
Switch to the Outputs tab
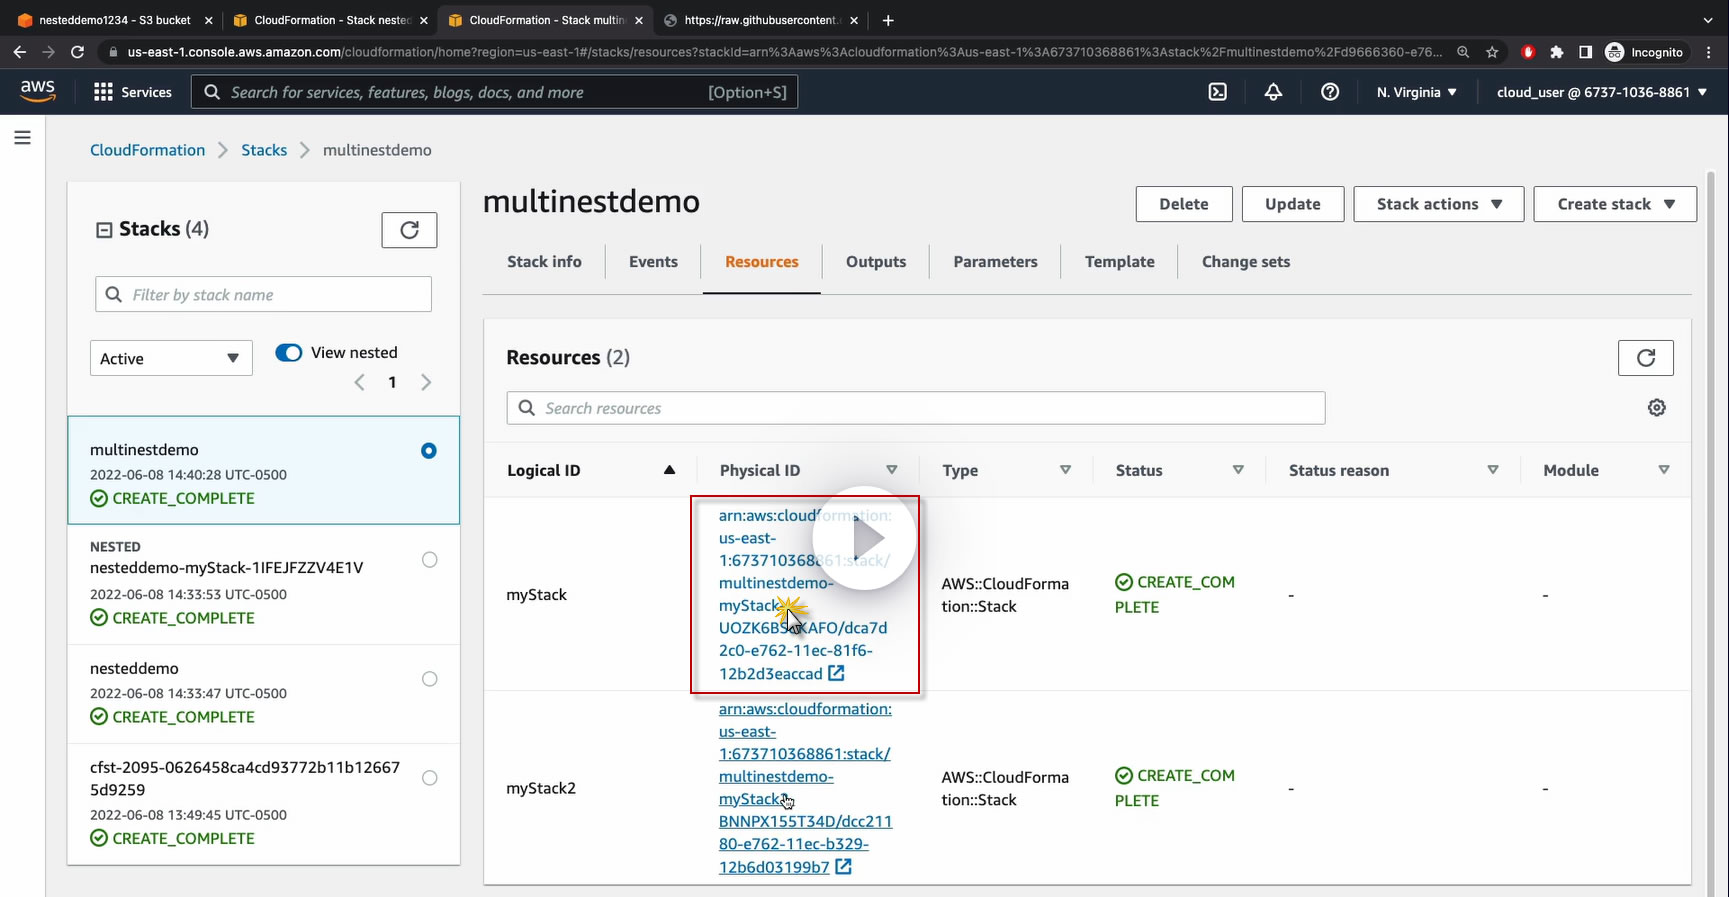[876, 262]
